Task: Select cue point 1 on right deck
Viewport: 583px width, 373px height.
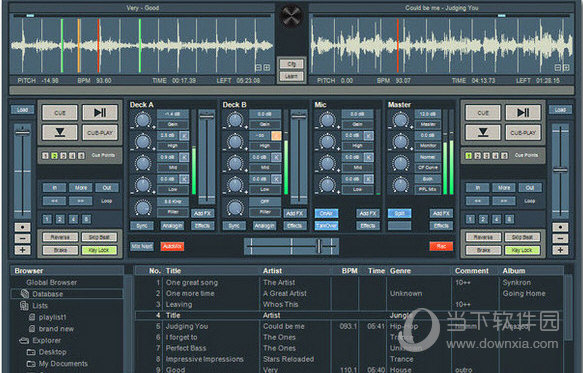Action: 468,156
